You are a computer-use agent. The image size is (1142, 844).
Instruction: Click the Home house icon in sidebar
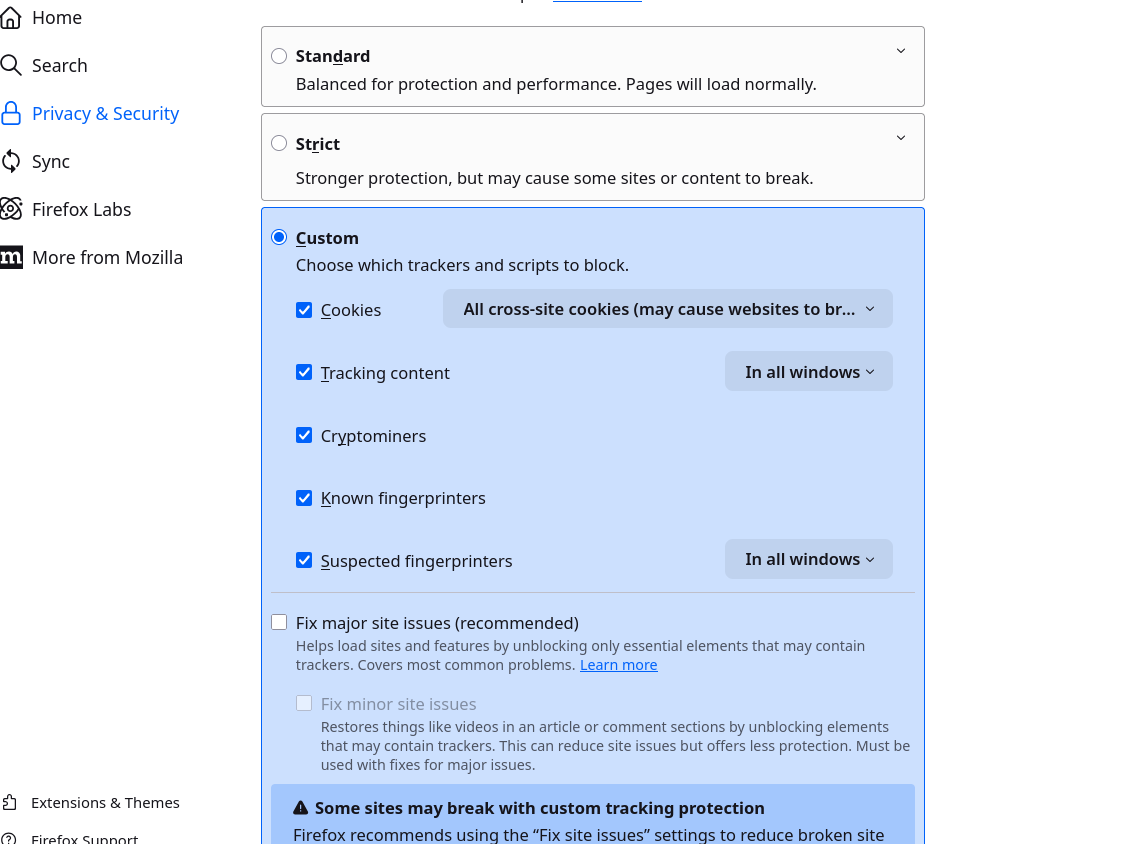tap(11, 17)
